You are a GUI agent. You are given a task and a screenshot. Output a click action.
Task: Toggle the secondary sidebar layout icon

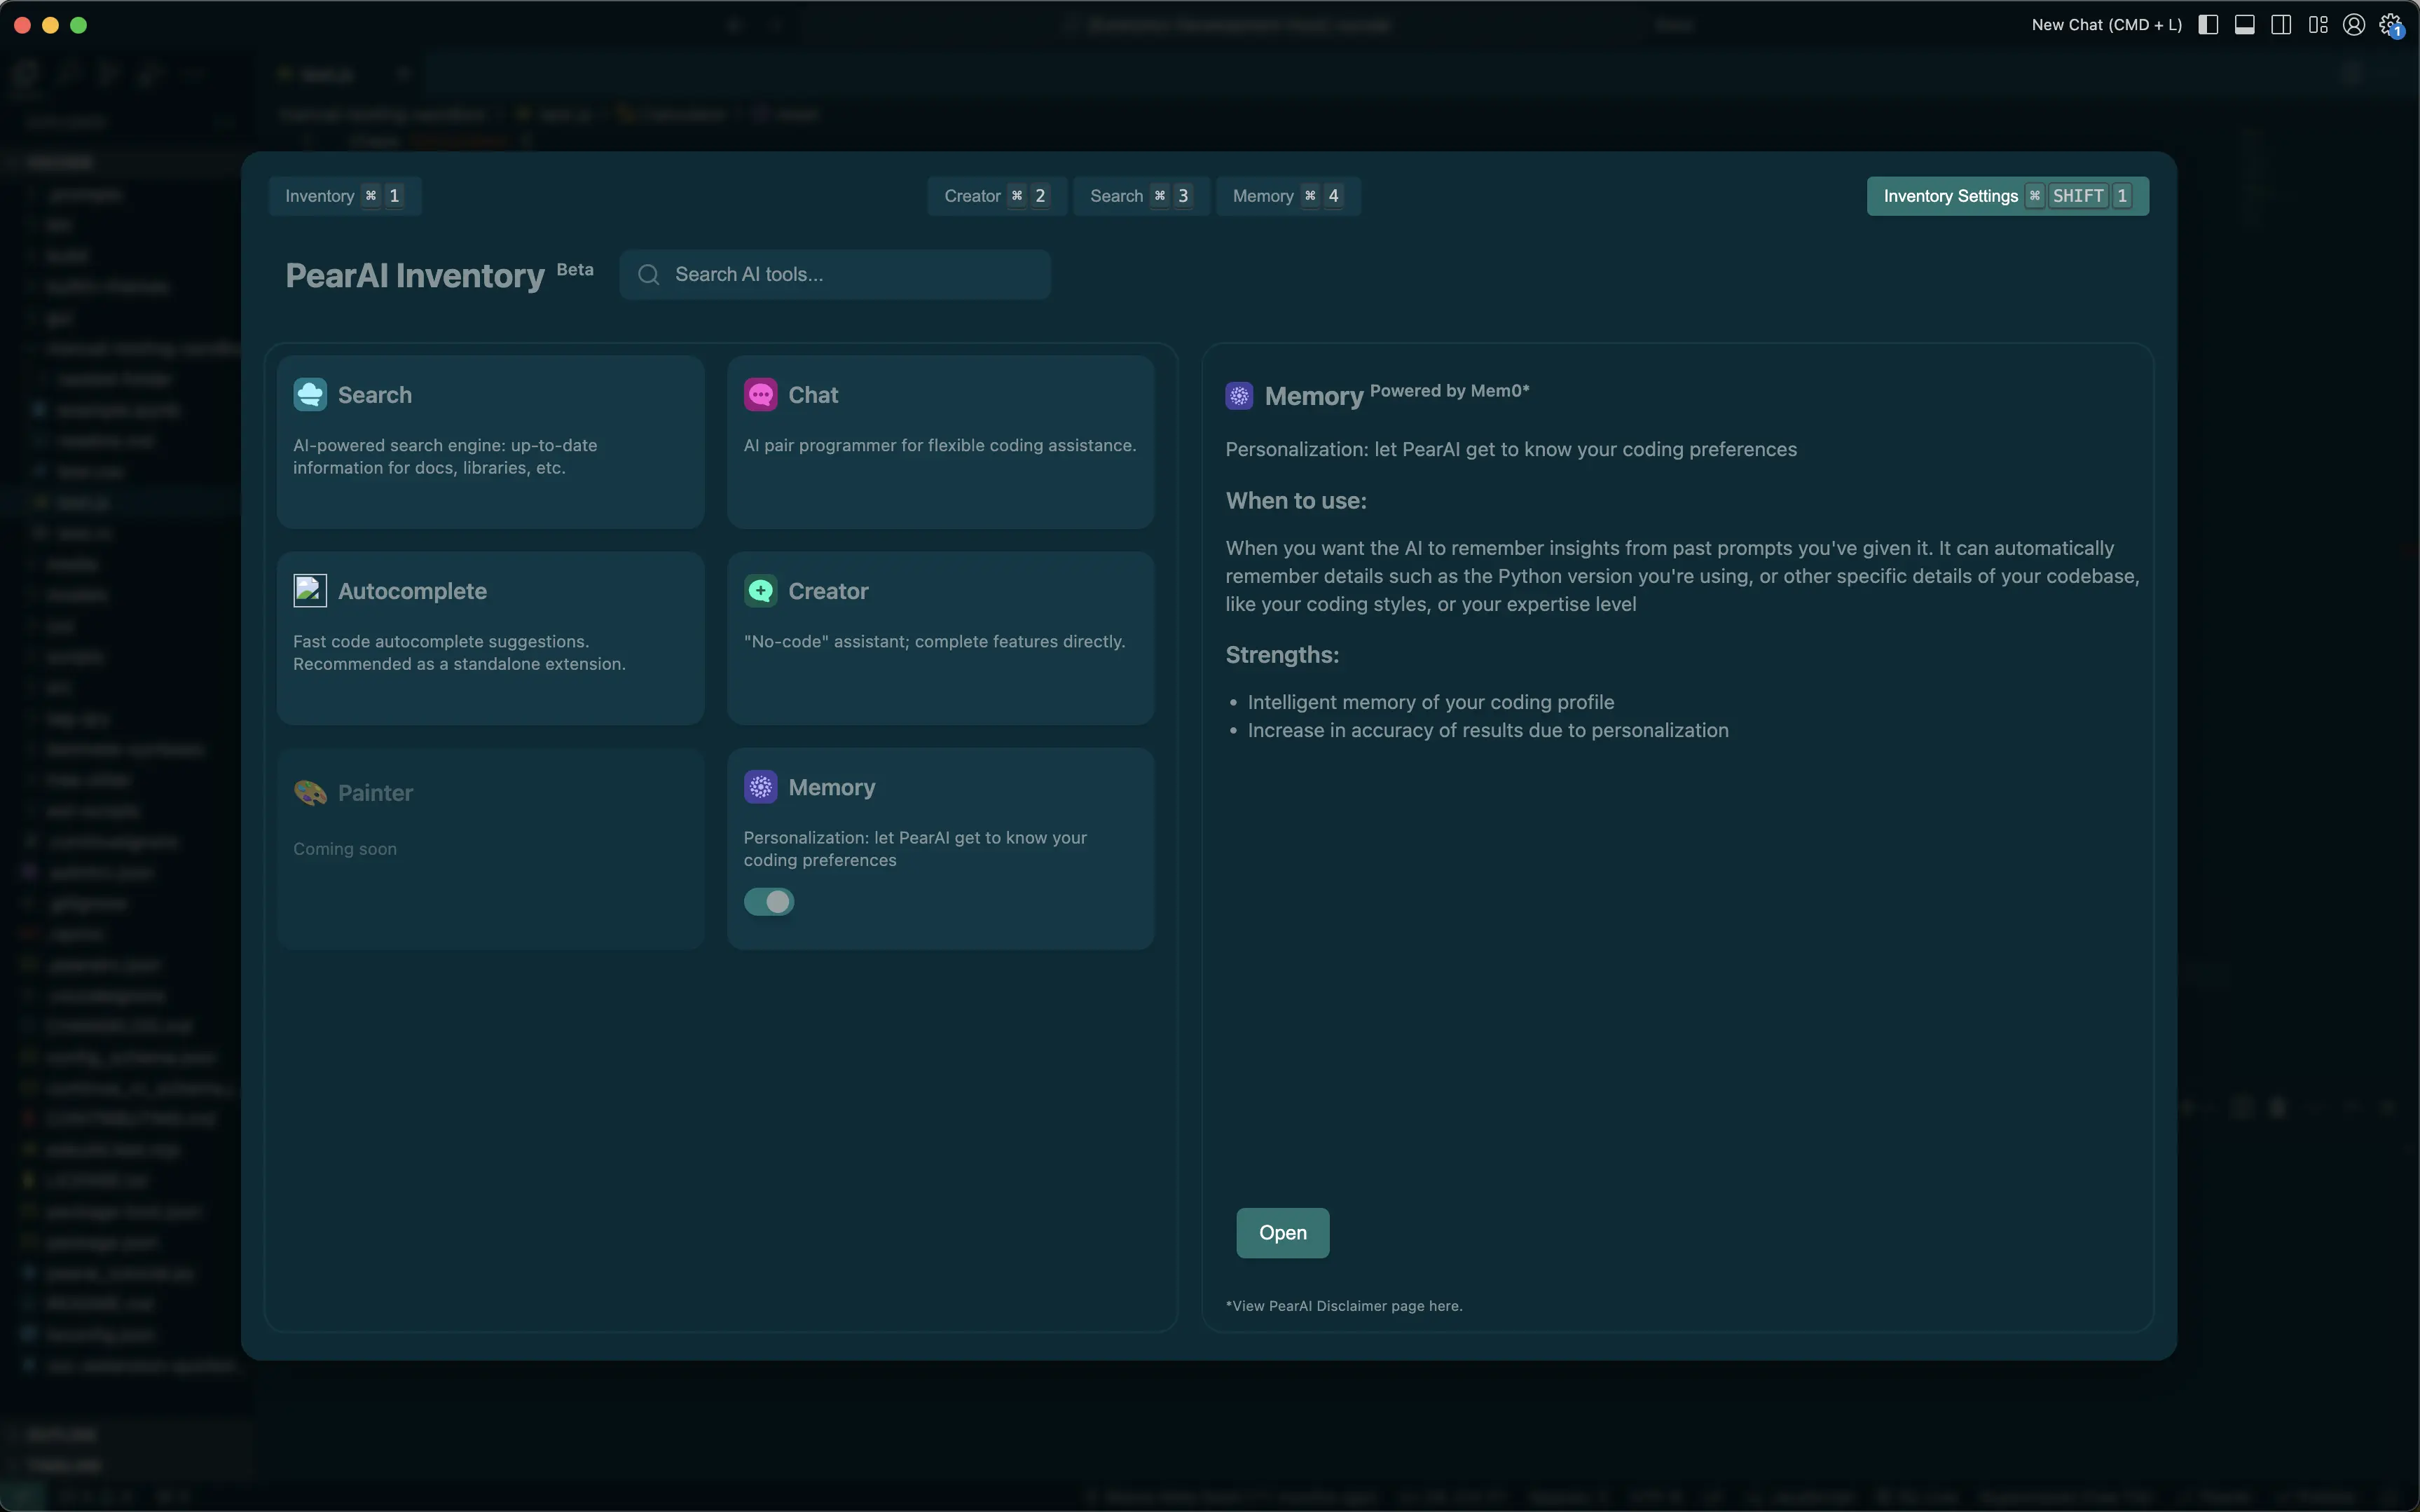[2281, 25]
